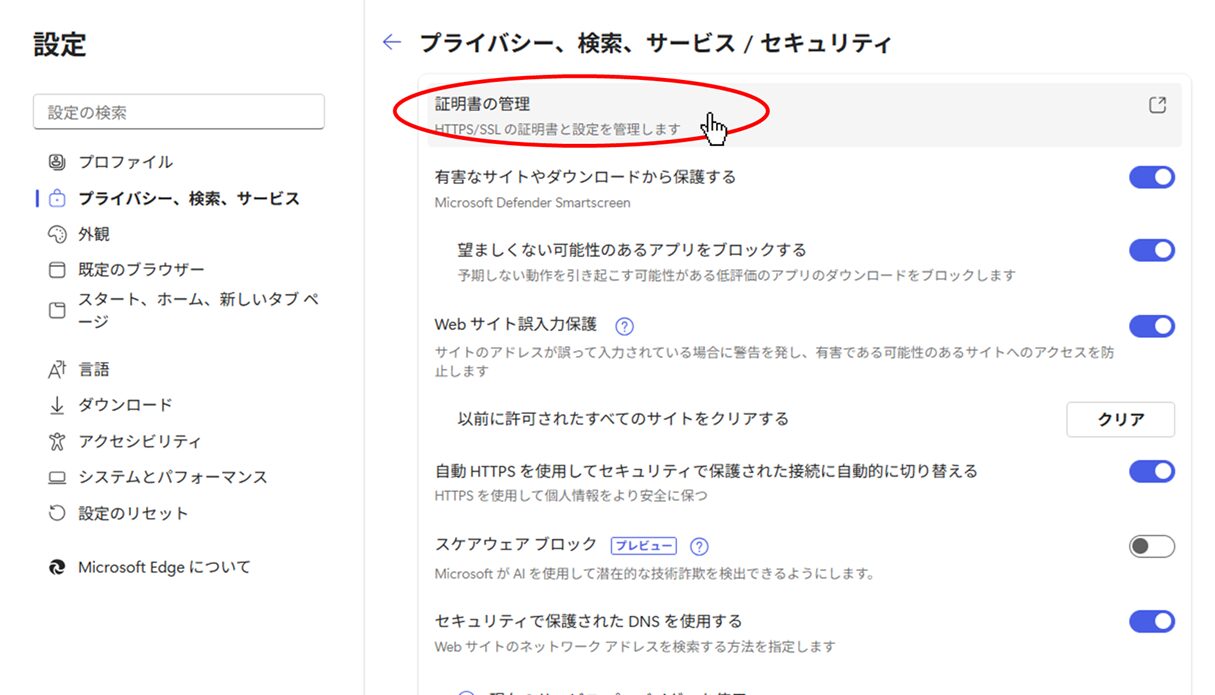Click inside the 設定の検索 search field
This screenshot has width=1215, height=695.
(x=178, y=112)
